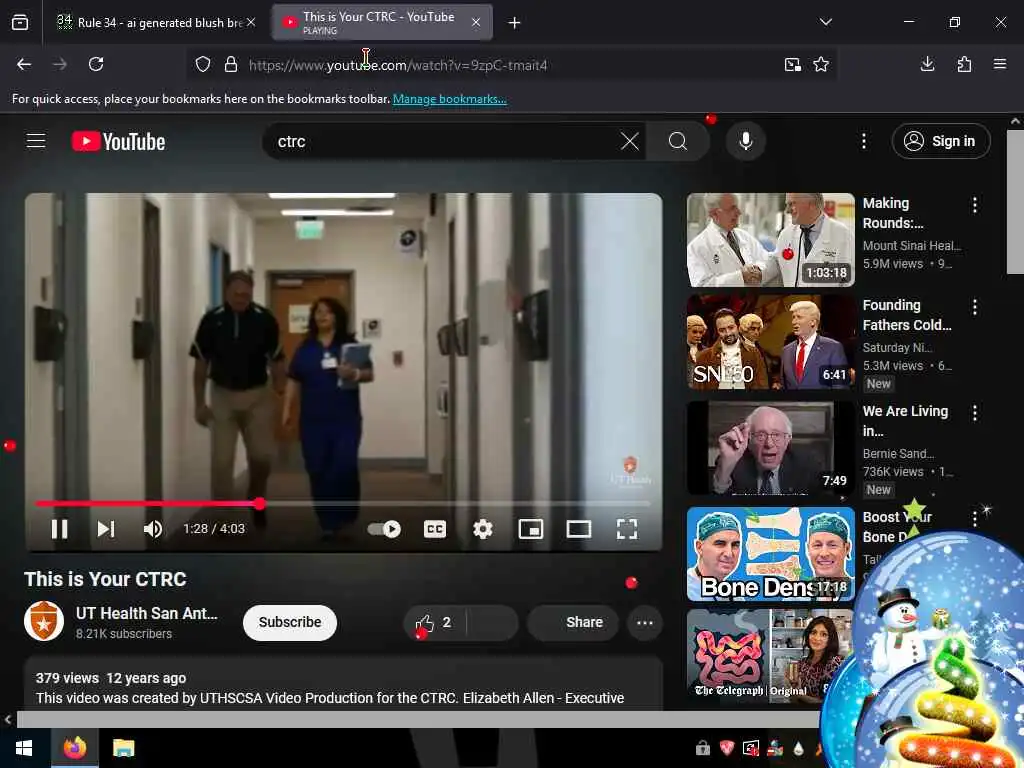Click Firefox in the taskbar
Screen dimensions: 1024x768
(75, 748)
